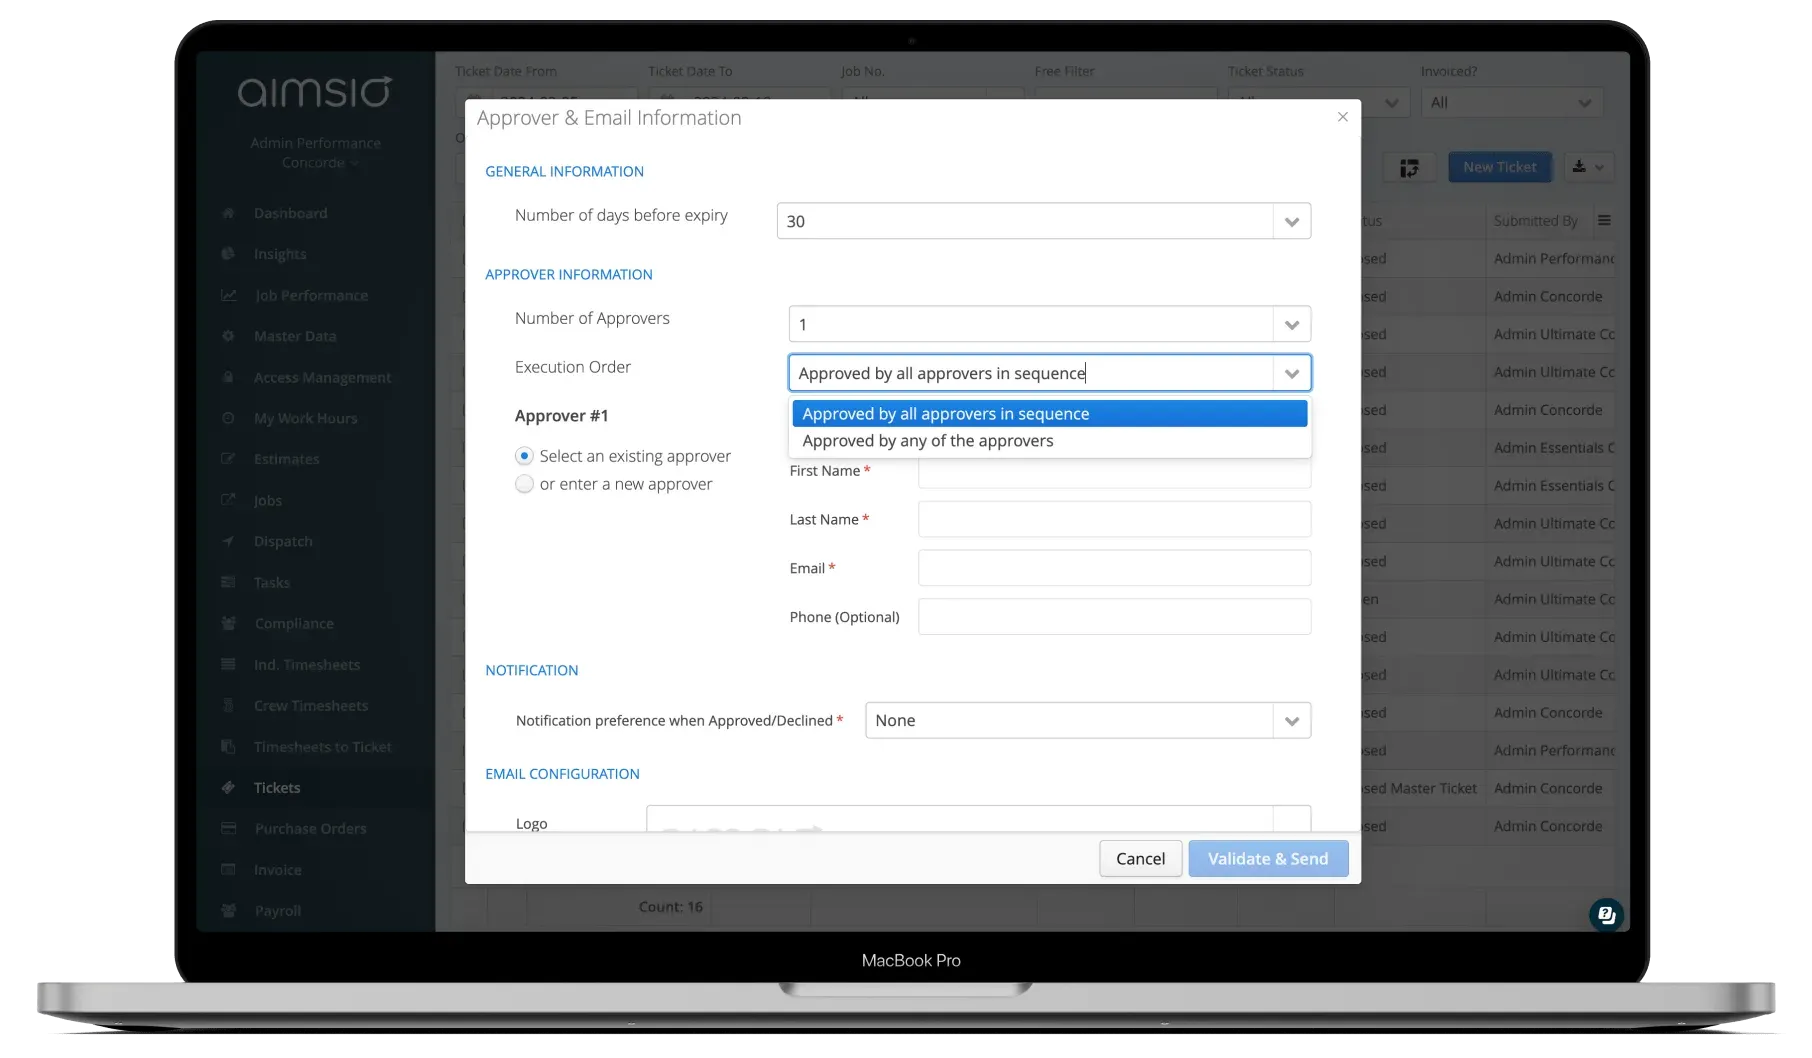1812x1058 pixels.
Task: Select 'Approved by any of the approvers'
Action: coord(927,440)
